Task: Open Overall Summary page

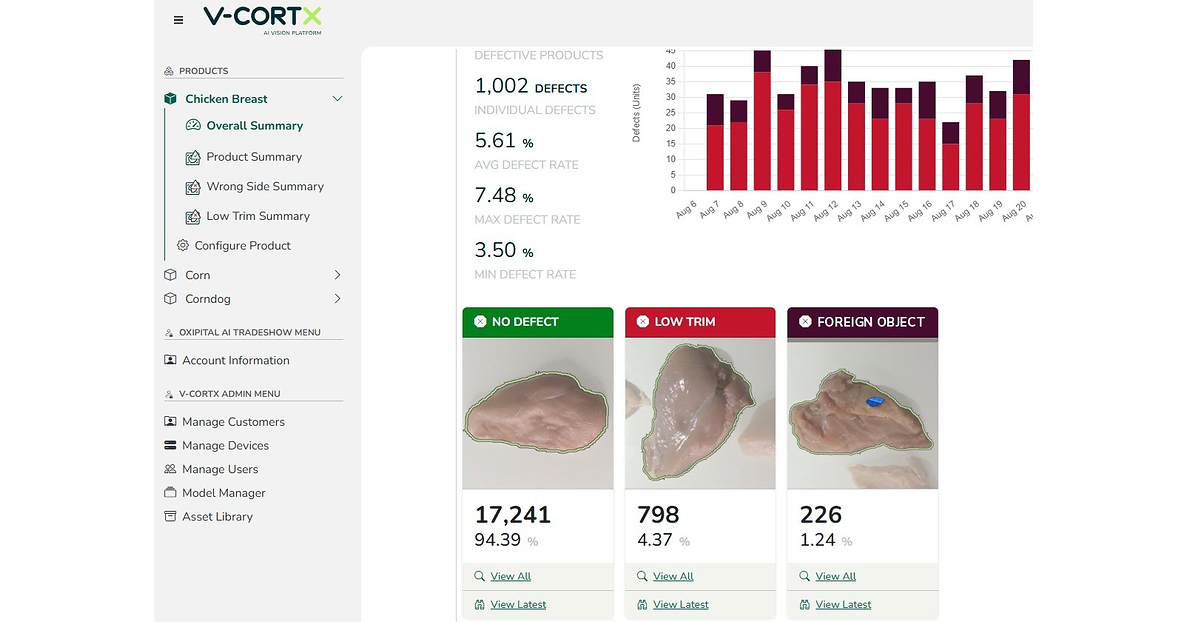Action: point(255,126)
